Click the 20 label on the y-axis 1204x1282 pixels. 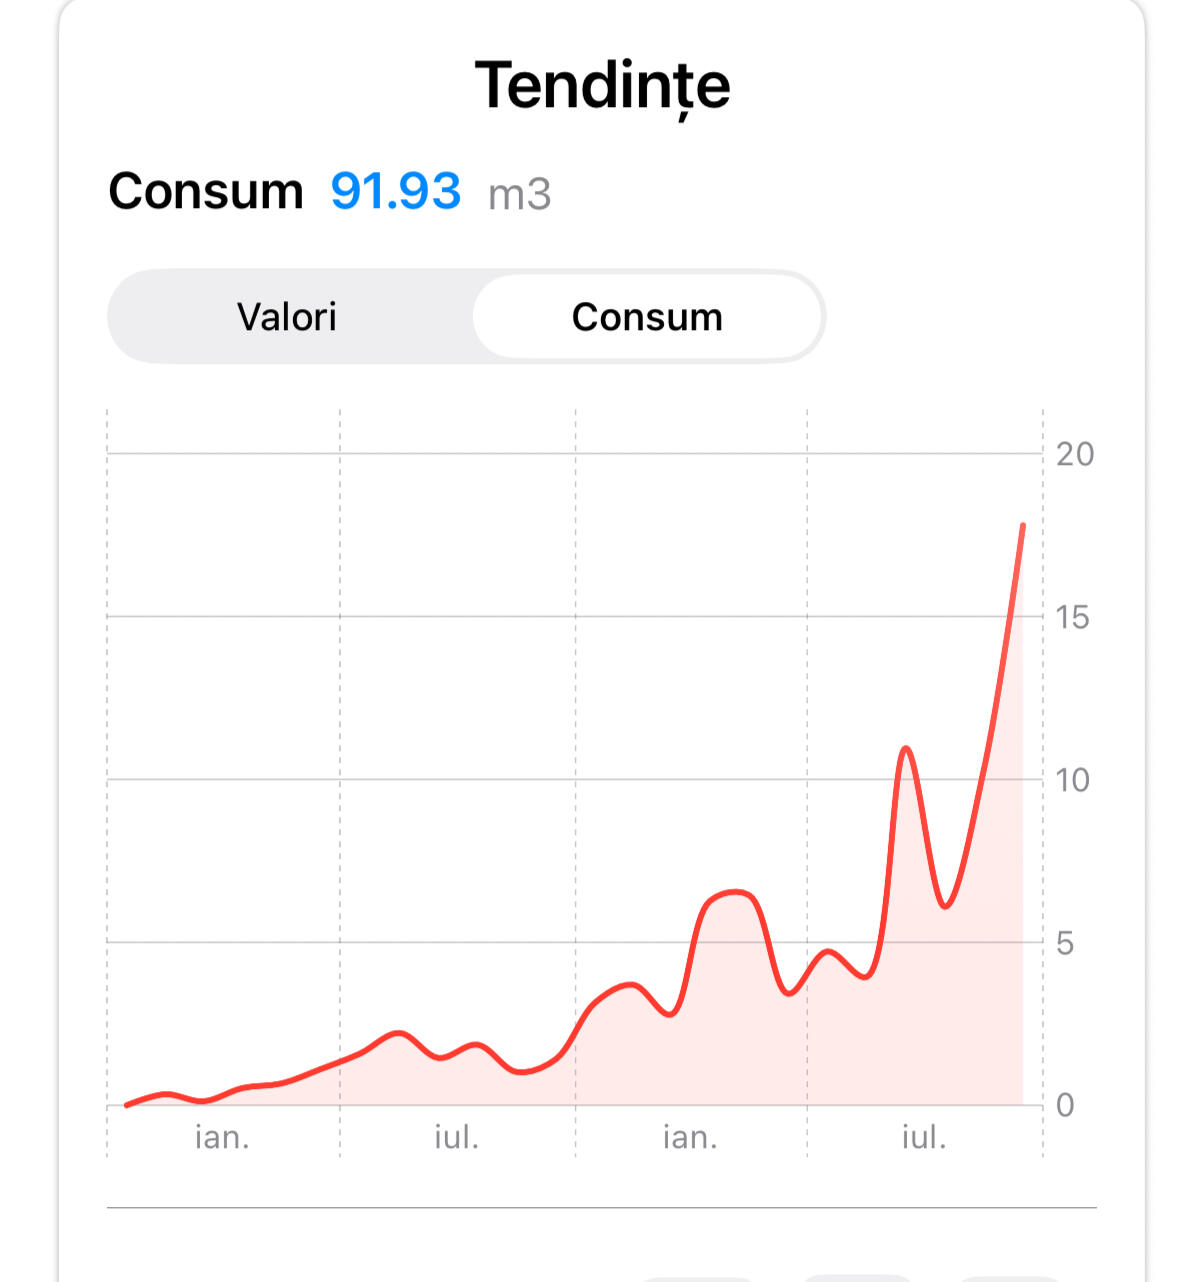1075,454
